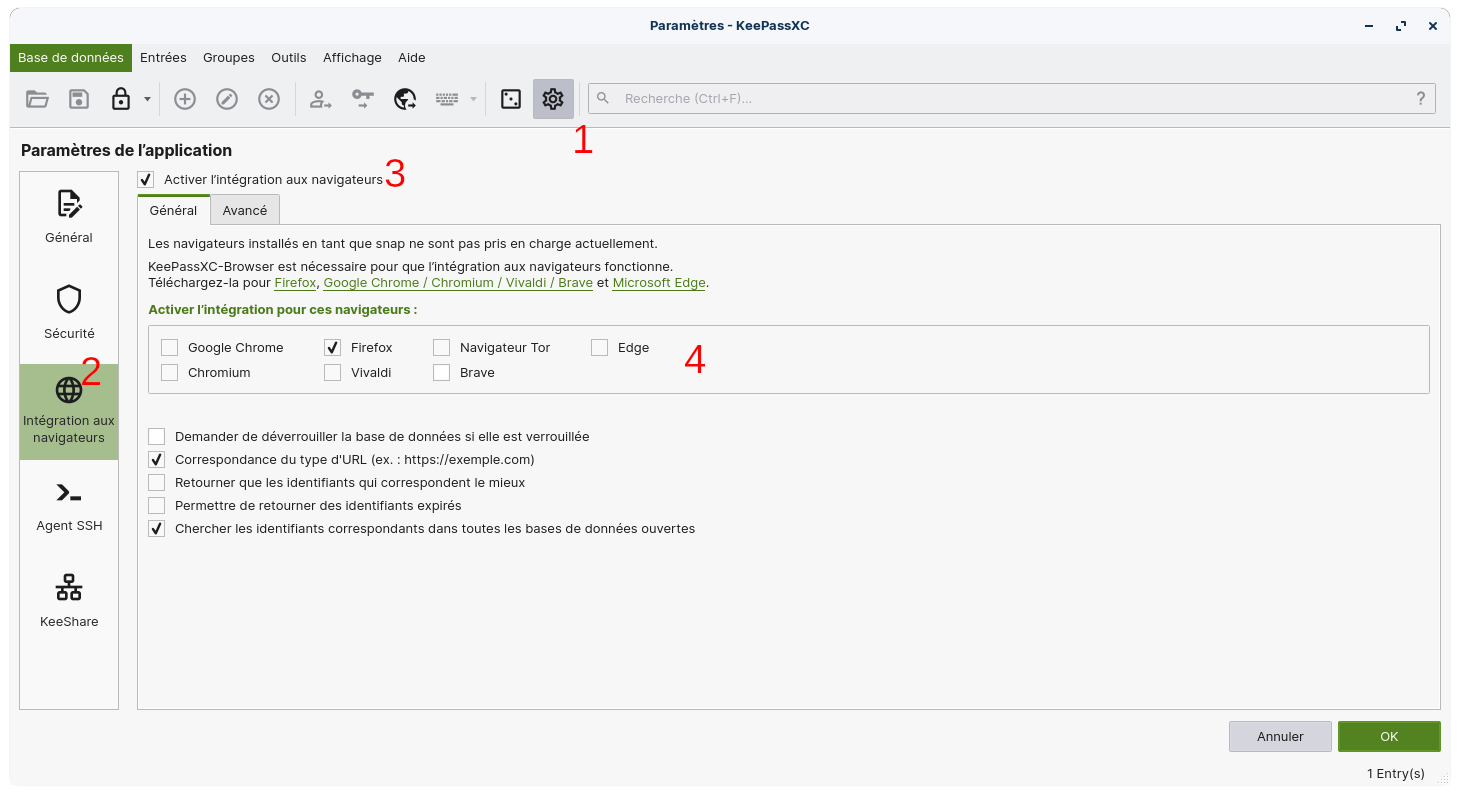Open the Outils menu
The height and width of the screenshot is (795, 1460).
pyautogui.click(x=289, y=58)
